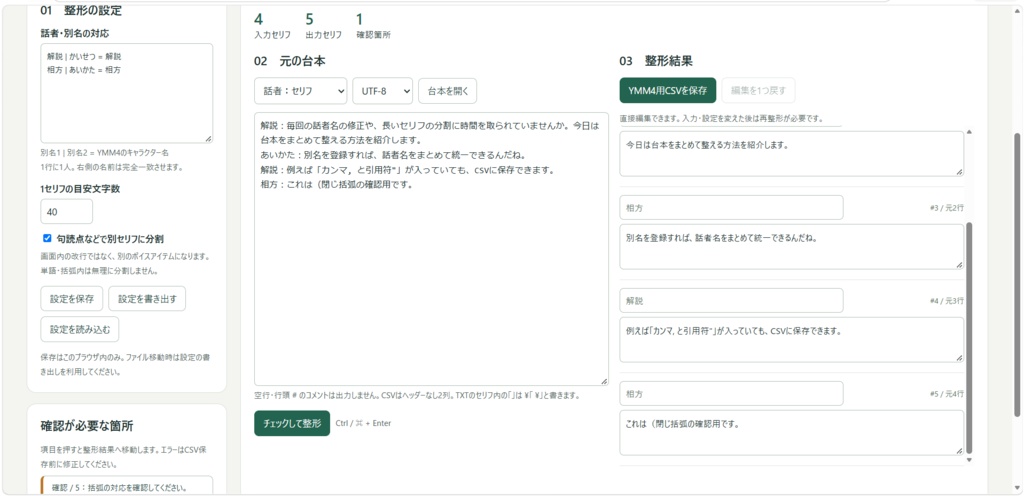The width and height of the screenshot is (1024, 496).
Task: Click the #5 / 元4行 label
Action: tap(946, 394)
